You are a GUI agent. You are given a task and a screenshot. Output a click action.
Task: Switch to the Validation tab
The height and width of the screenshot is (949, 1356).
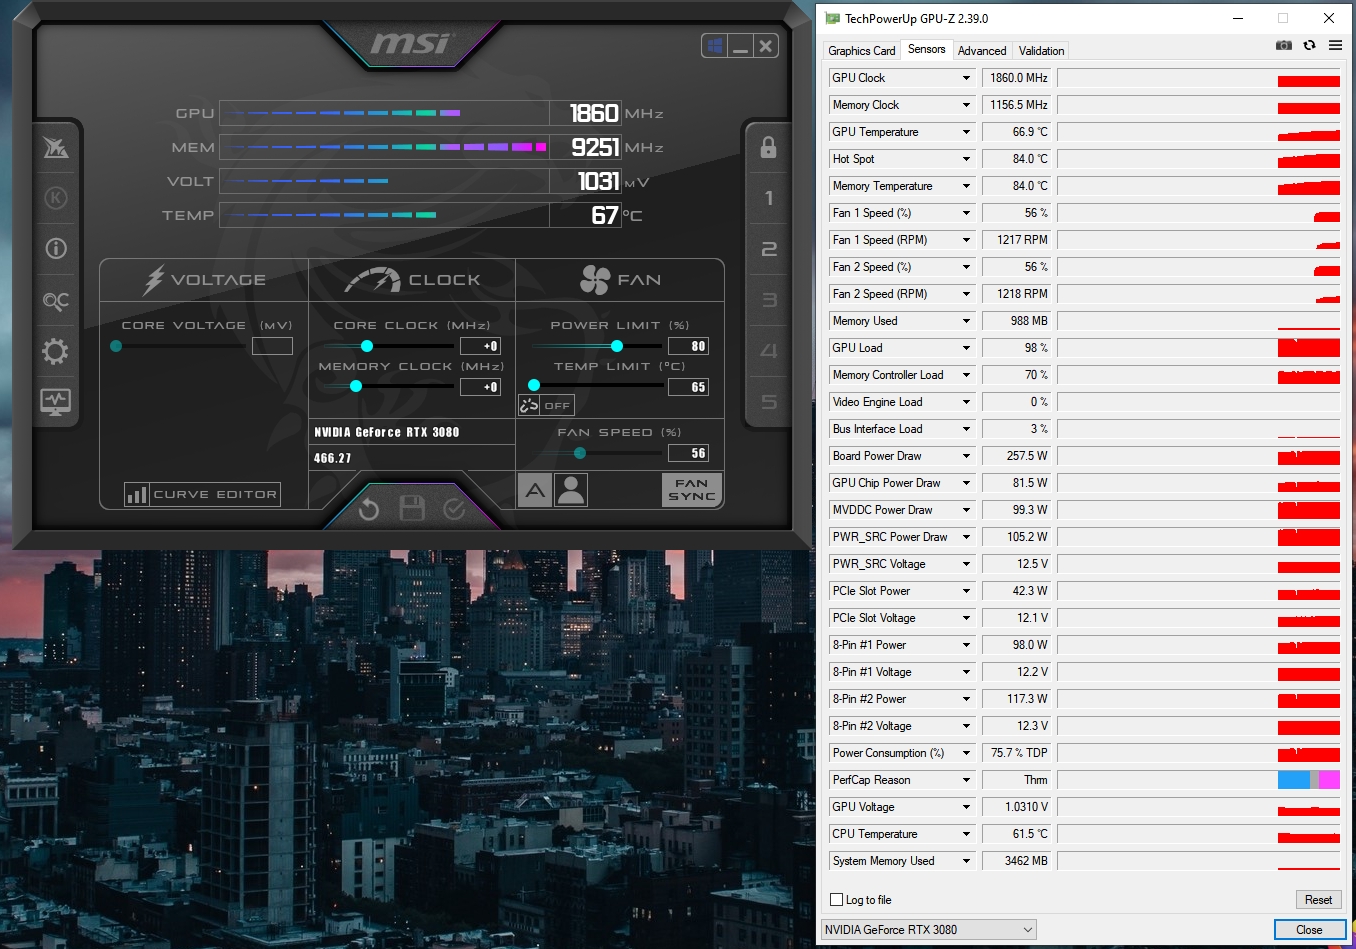pos(1041,51)
